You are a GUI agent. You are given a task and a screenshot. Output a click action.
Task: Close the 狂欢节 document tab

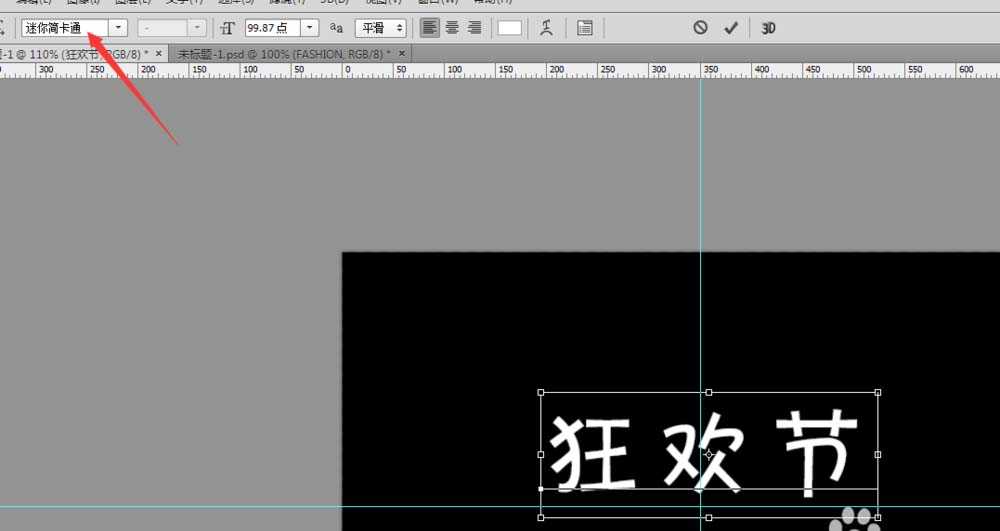pos(159,54)
